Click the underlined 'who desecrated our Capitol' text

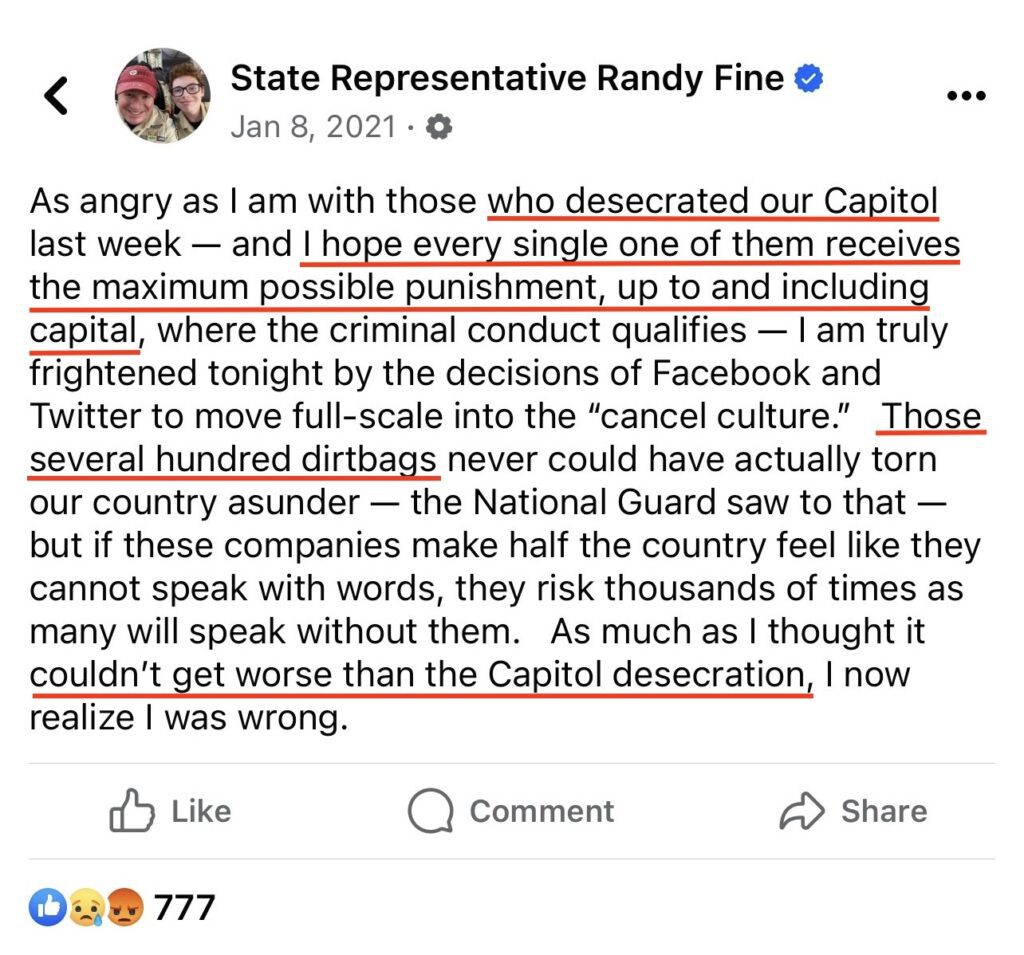tap(713, 201)
